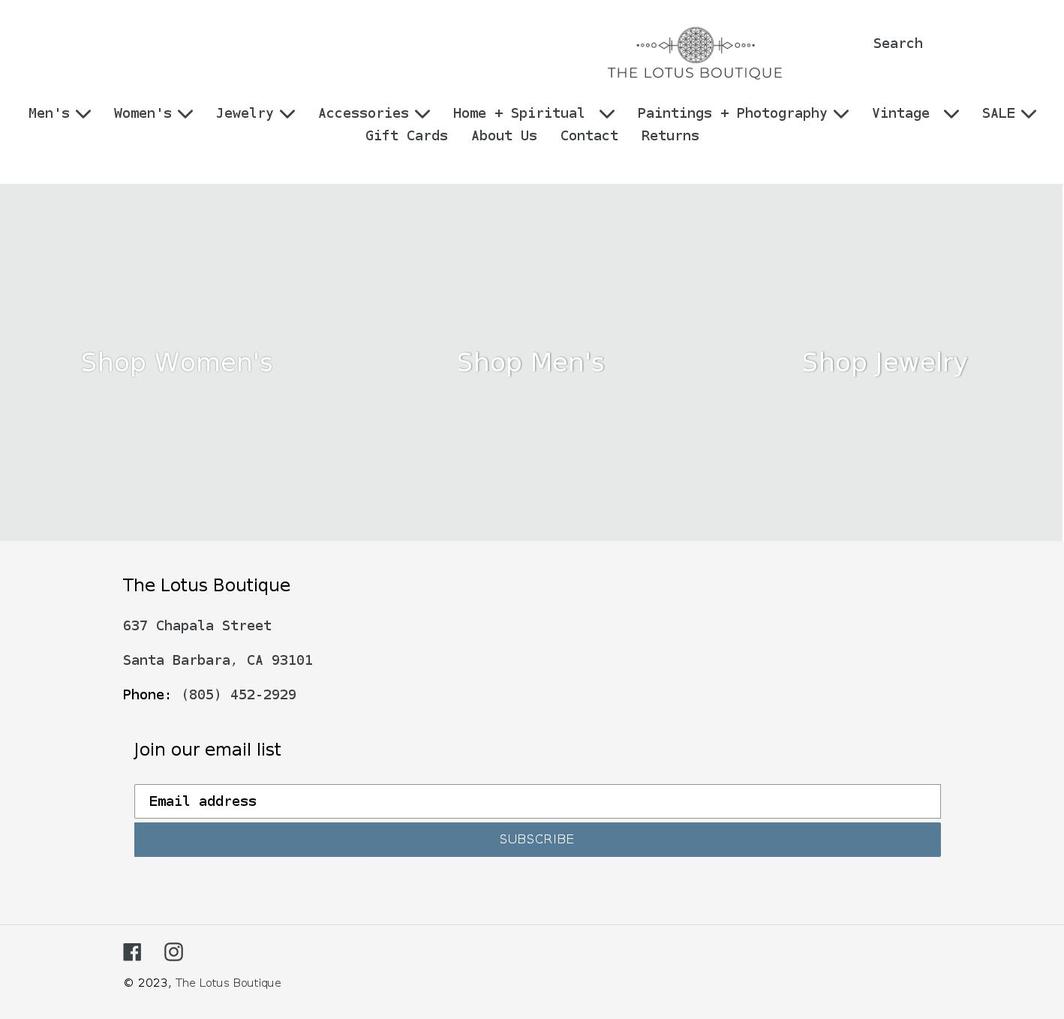Open the Vintage navigation item
Viewport: 1064px width, 1019px height.
tap(900, 113)
